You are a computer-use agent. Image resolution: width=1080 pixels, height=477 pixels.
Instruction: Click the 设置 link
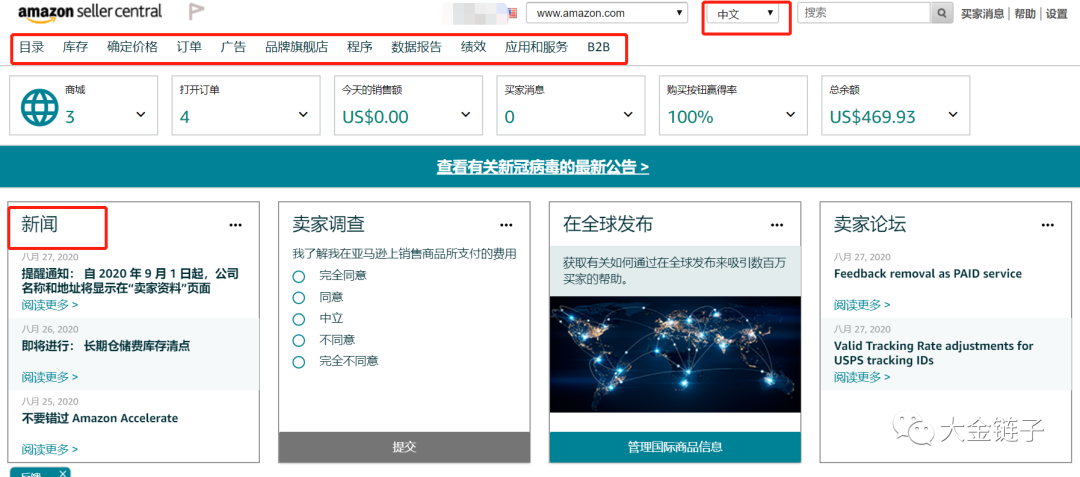(1057, 14)
